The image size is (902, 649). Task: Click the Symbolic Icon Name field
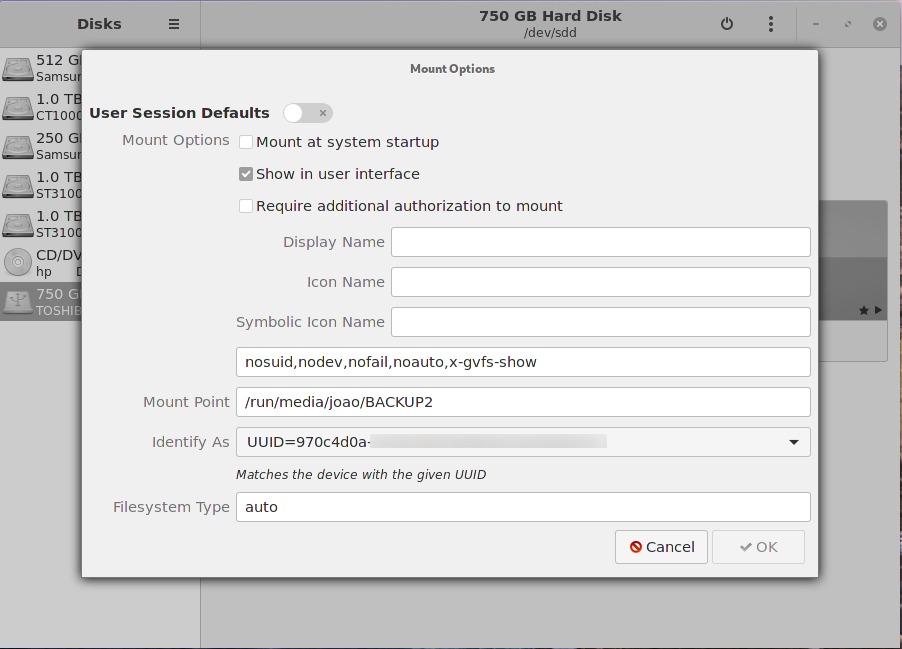click(x=601, y=322)
